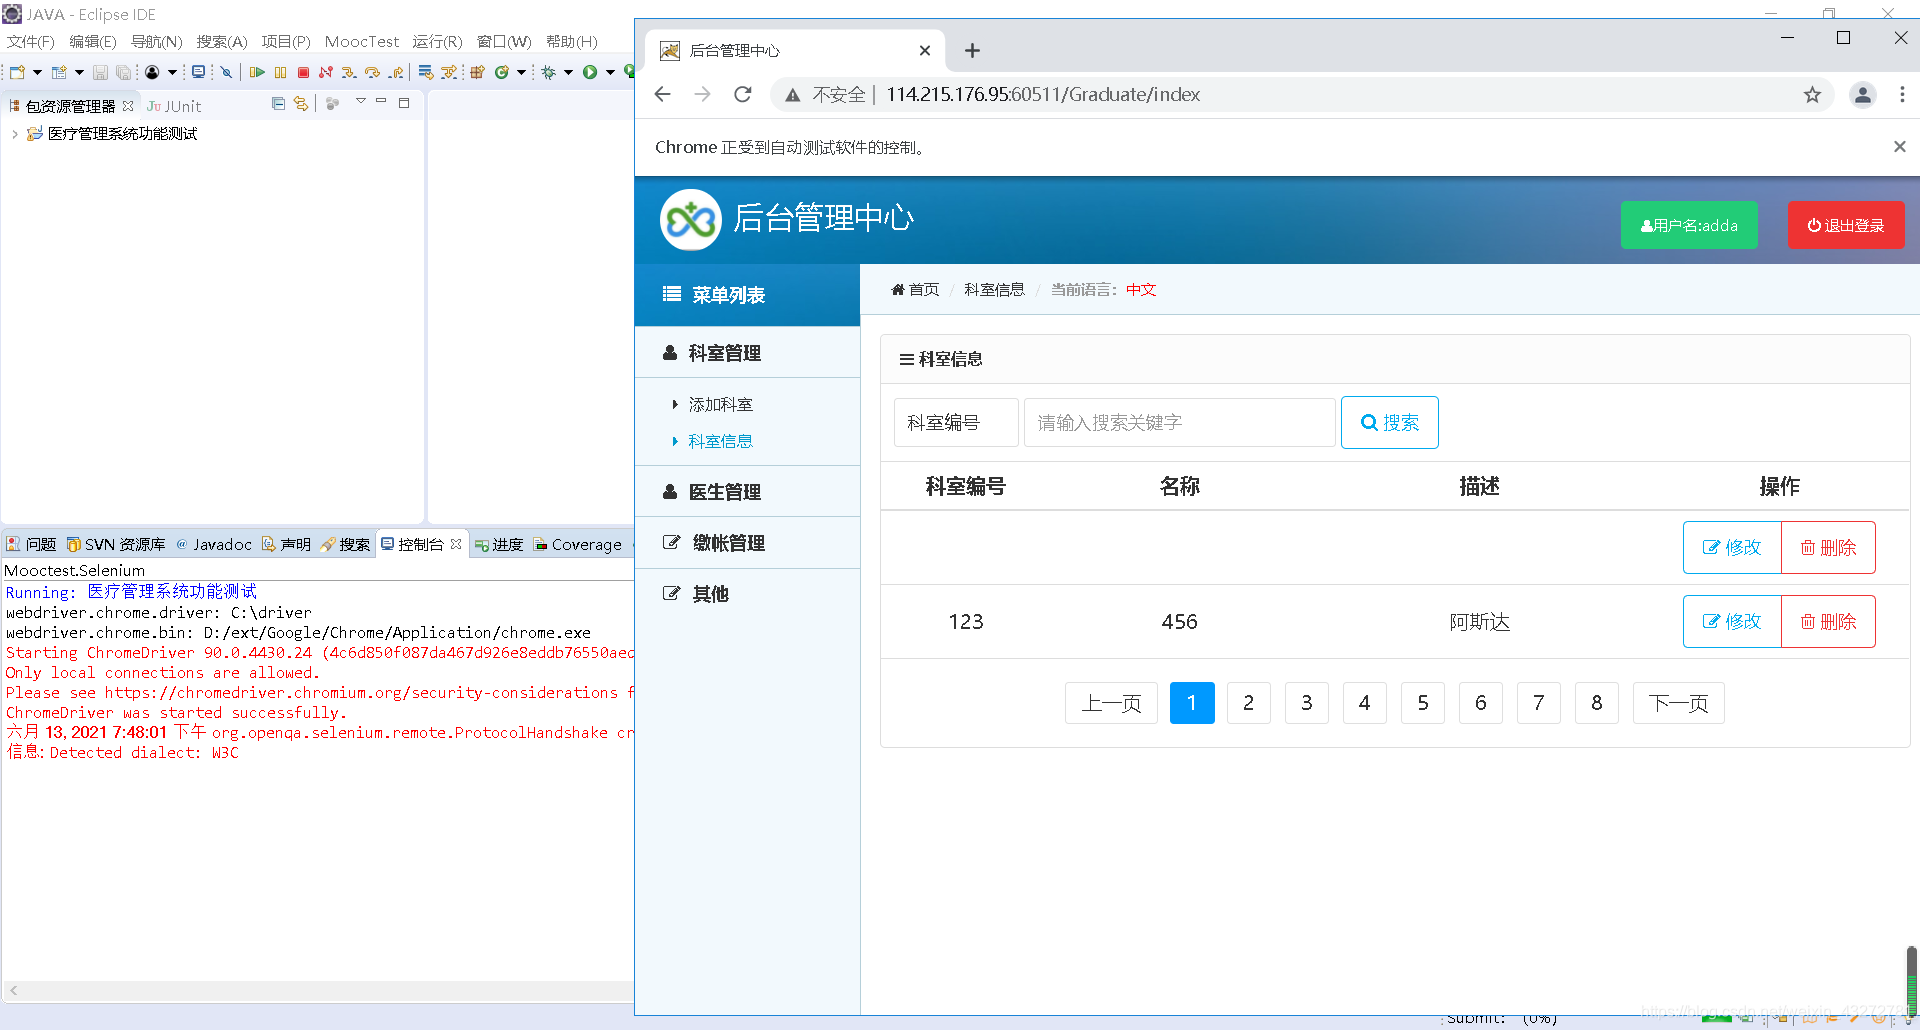This screenshot has width=1920, height=1030.
Task: Click the red Terminate icon
Action: tap(303, 72)
